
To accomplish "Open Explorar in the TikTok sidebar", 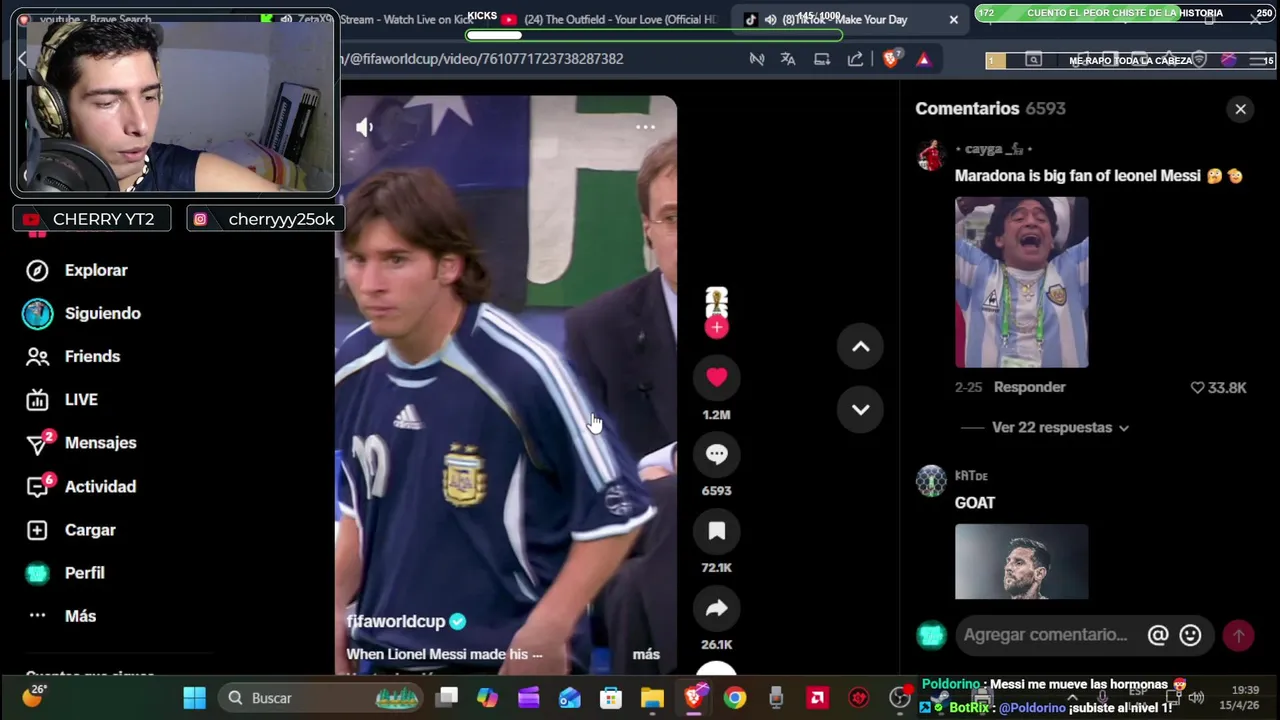I will click(x=96, y=270).
